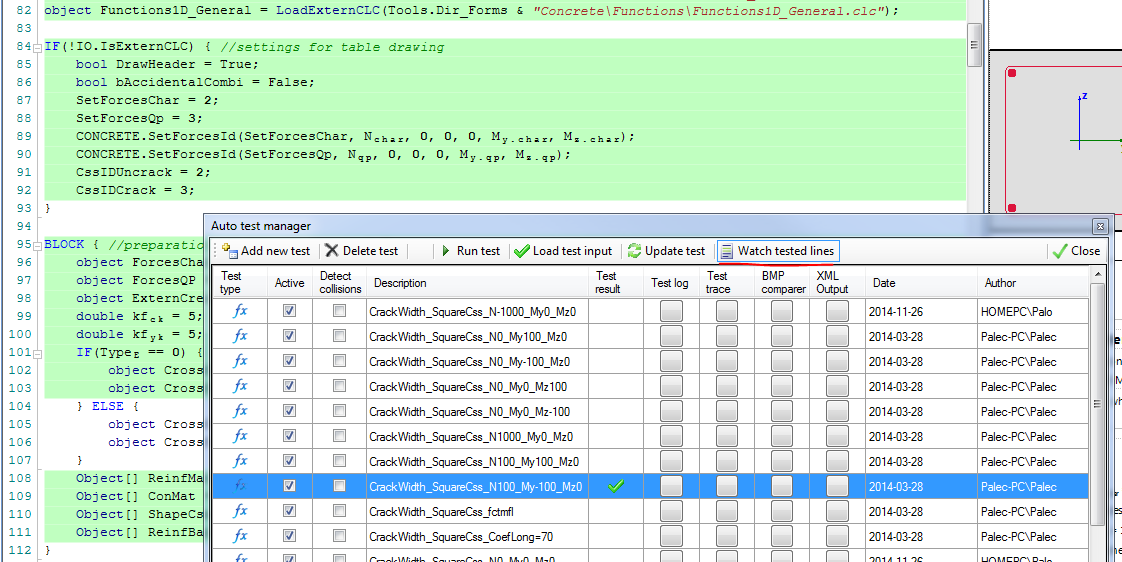The width and height of the screenshot is (1122, 562).
Task: Click green check test result of selected row
Action: click(615, 487)
